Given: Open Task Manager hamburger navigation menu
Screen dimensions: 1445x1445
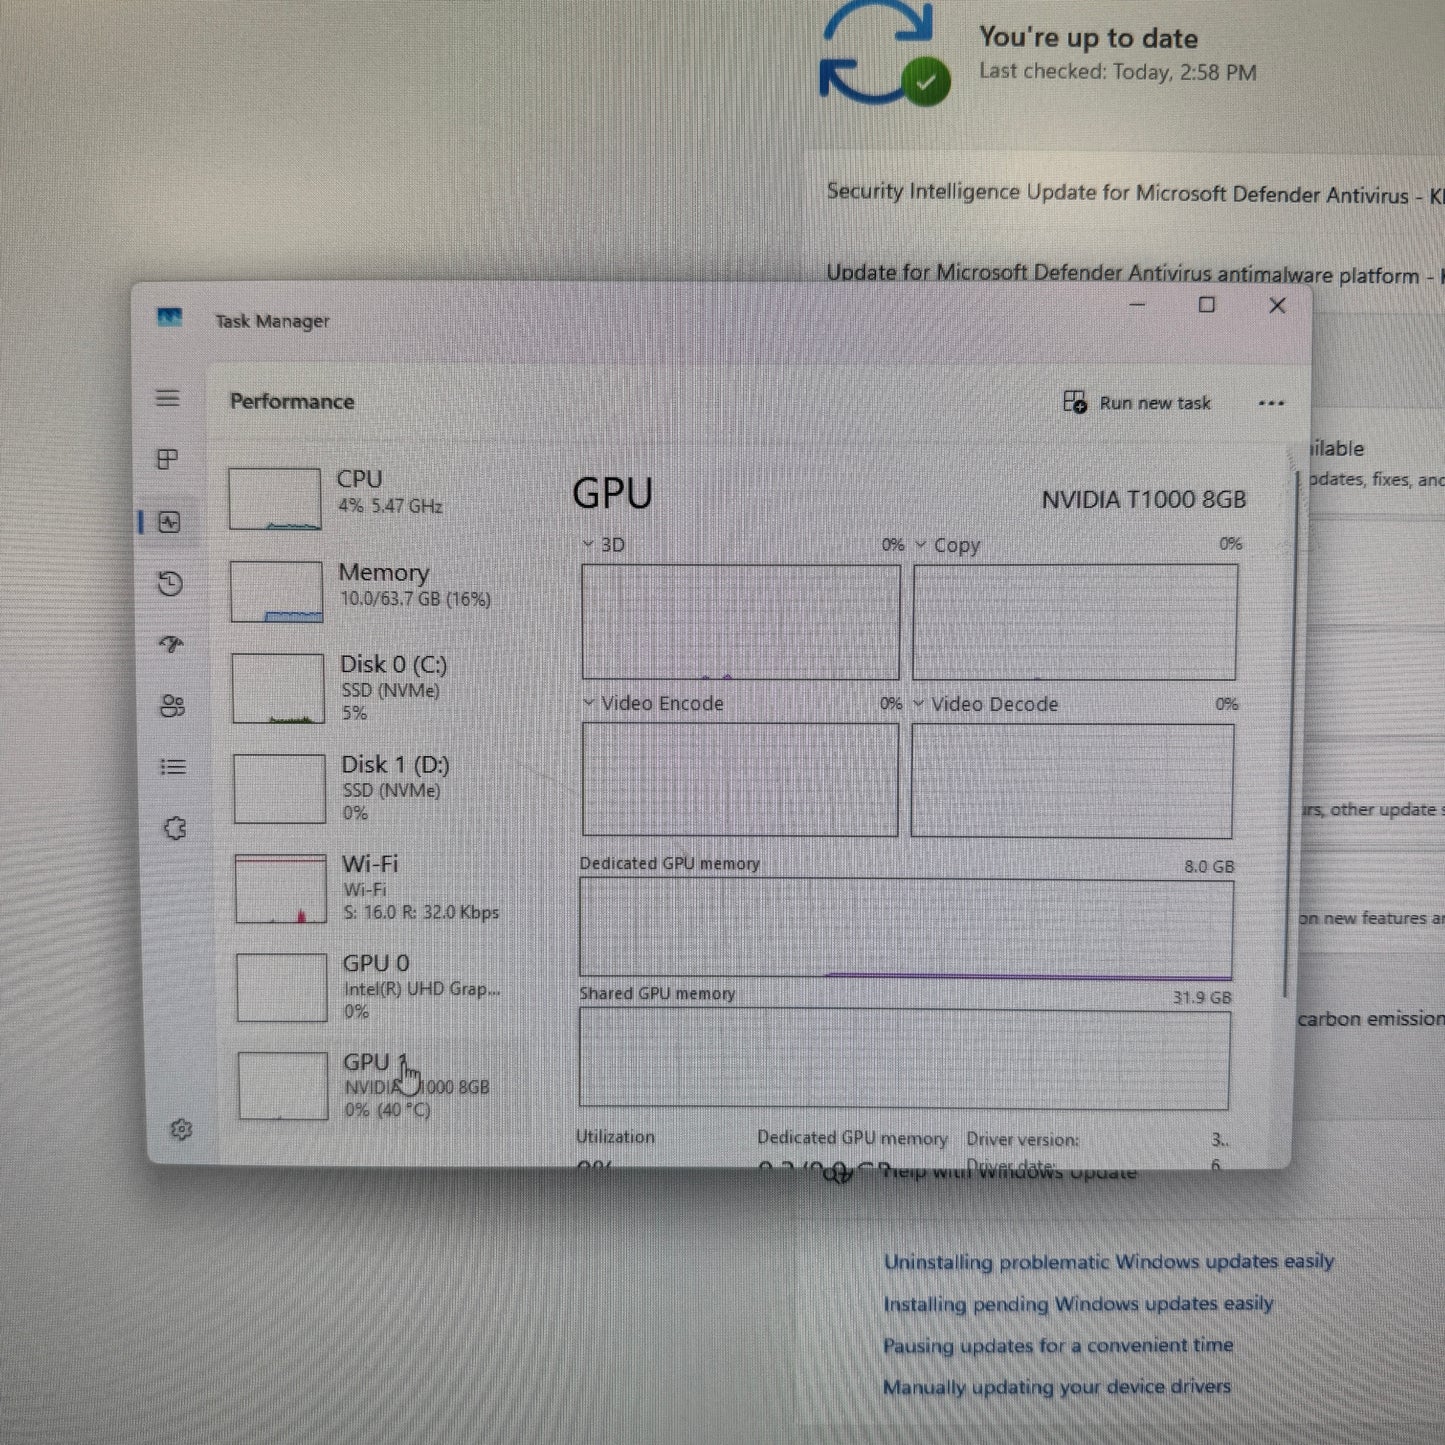Looking at the screenshot, I should point(167,398).
